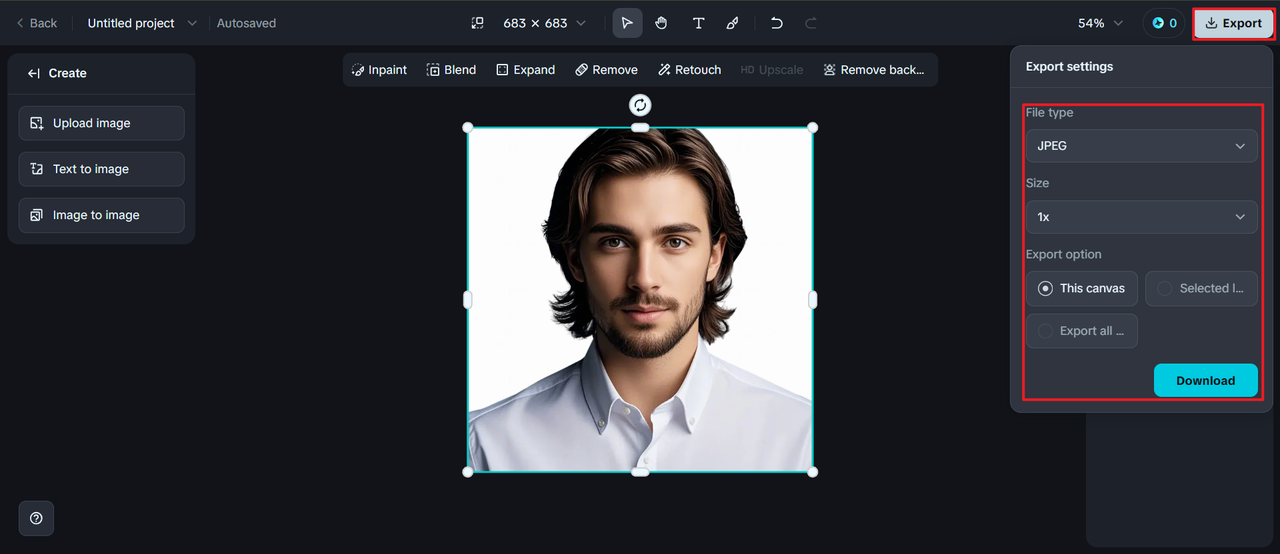Click the Upload image icon

click(37, 123)
